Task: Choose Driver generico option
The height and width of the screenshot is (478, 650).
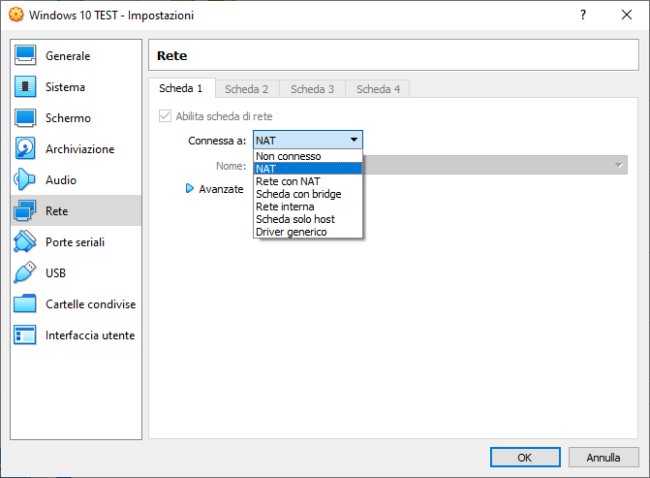Action: pos(308,232)
